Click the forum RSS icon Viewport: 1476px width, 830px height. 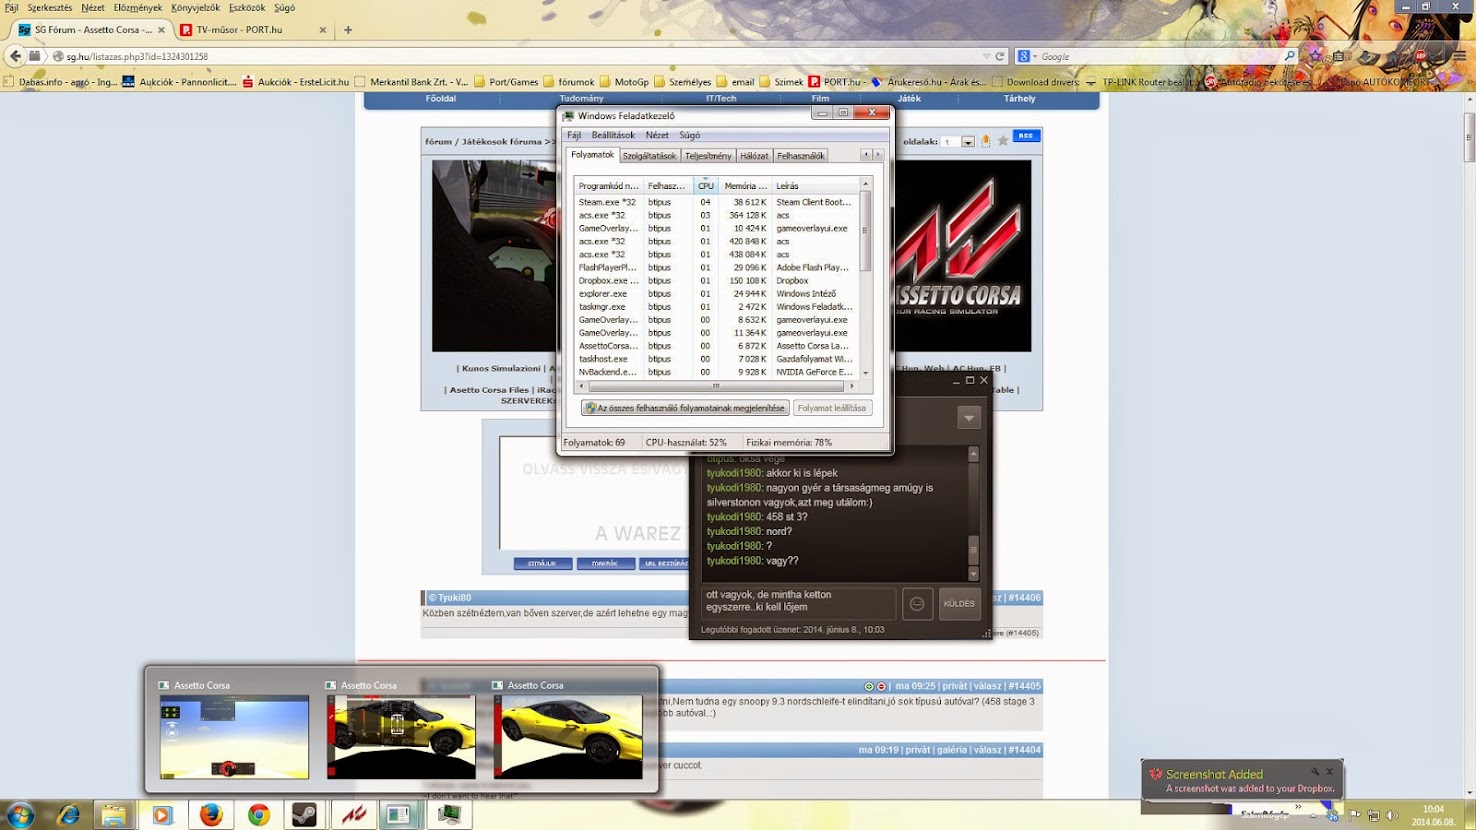1026,136
